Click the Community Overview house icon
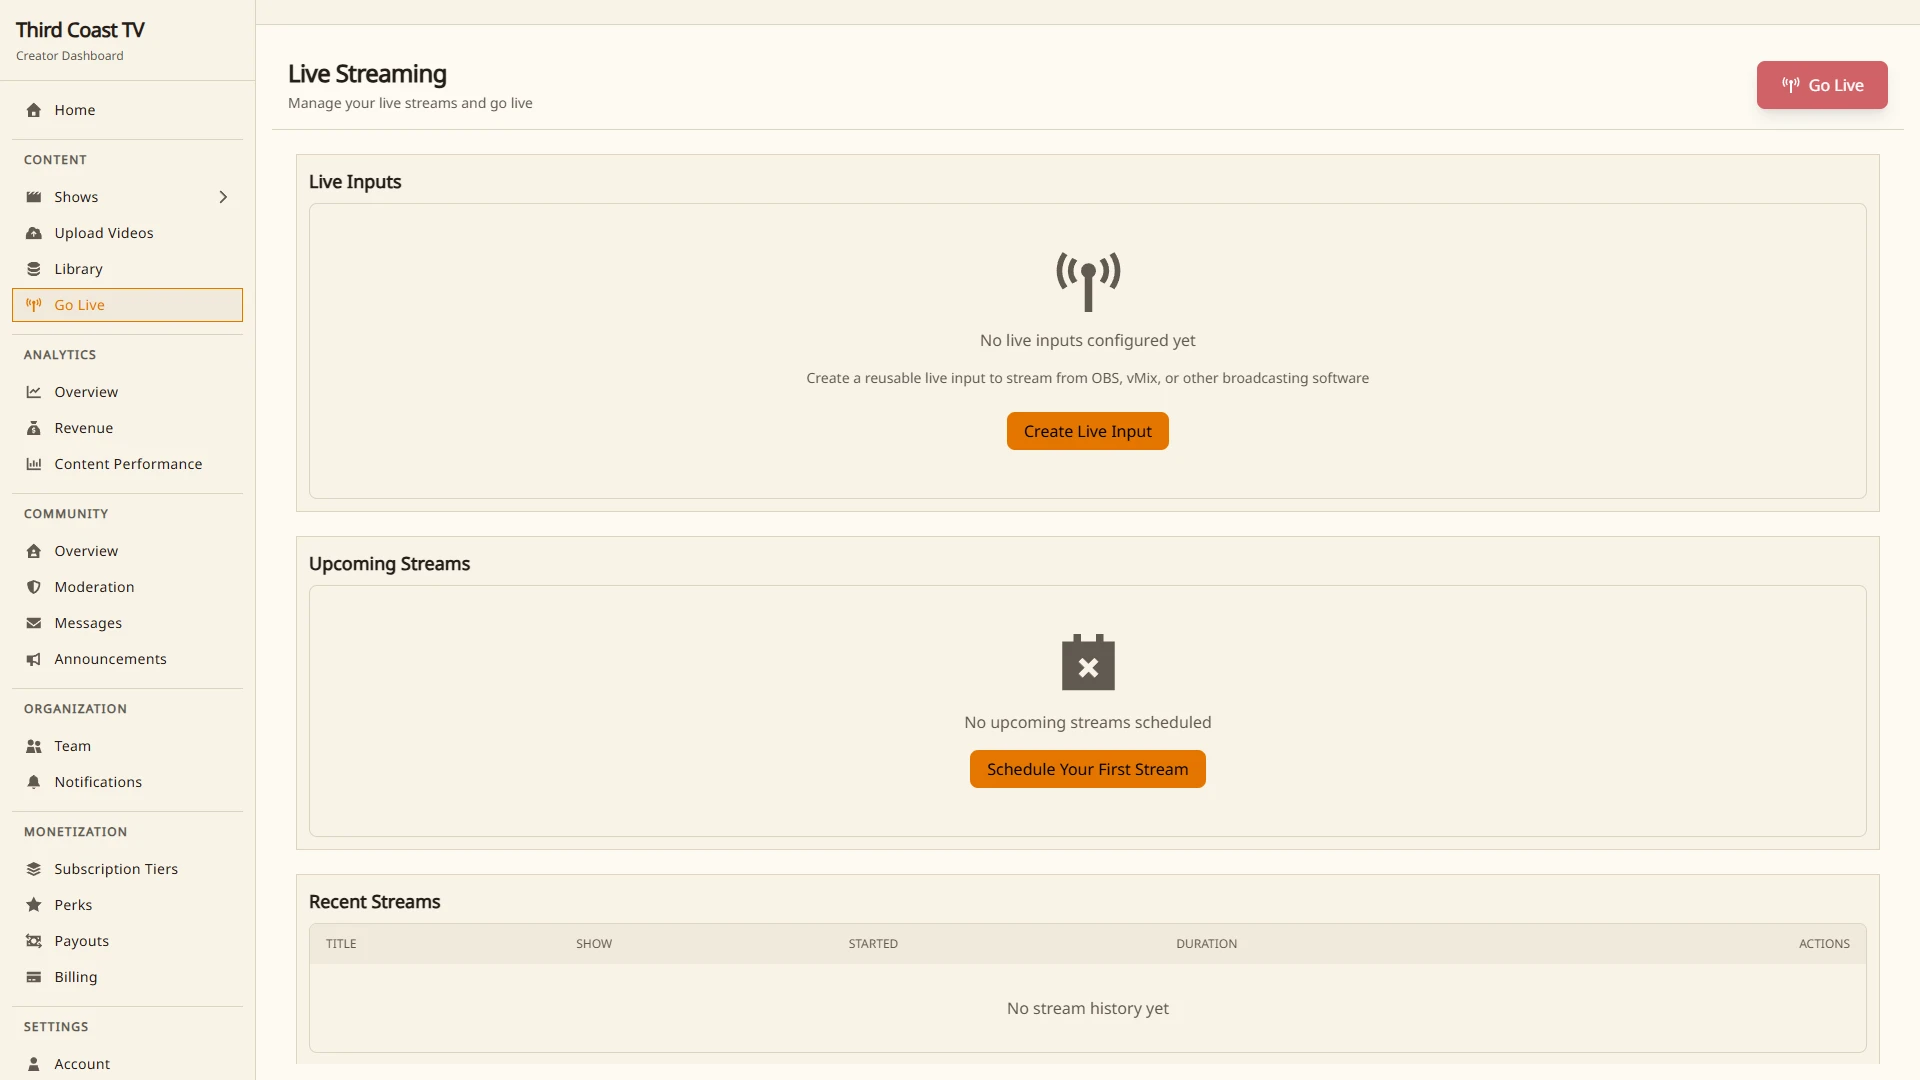Viewport: 1920px width, 1080px height. 34,551
